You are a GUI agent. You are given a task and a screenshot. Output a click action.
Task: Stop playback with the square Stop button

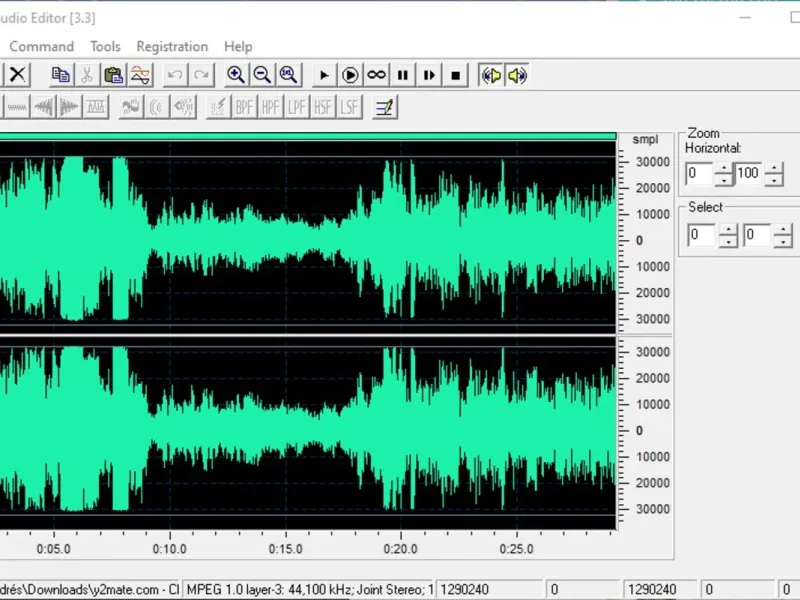point(456,75)
